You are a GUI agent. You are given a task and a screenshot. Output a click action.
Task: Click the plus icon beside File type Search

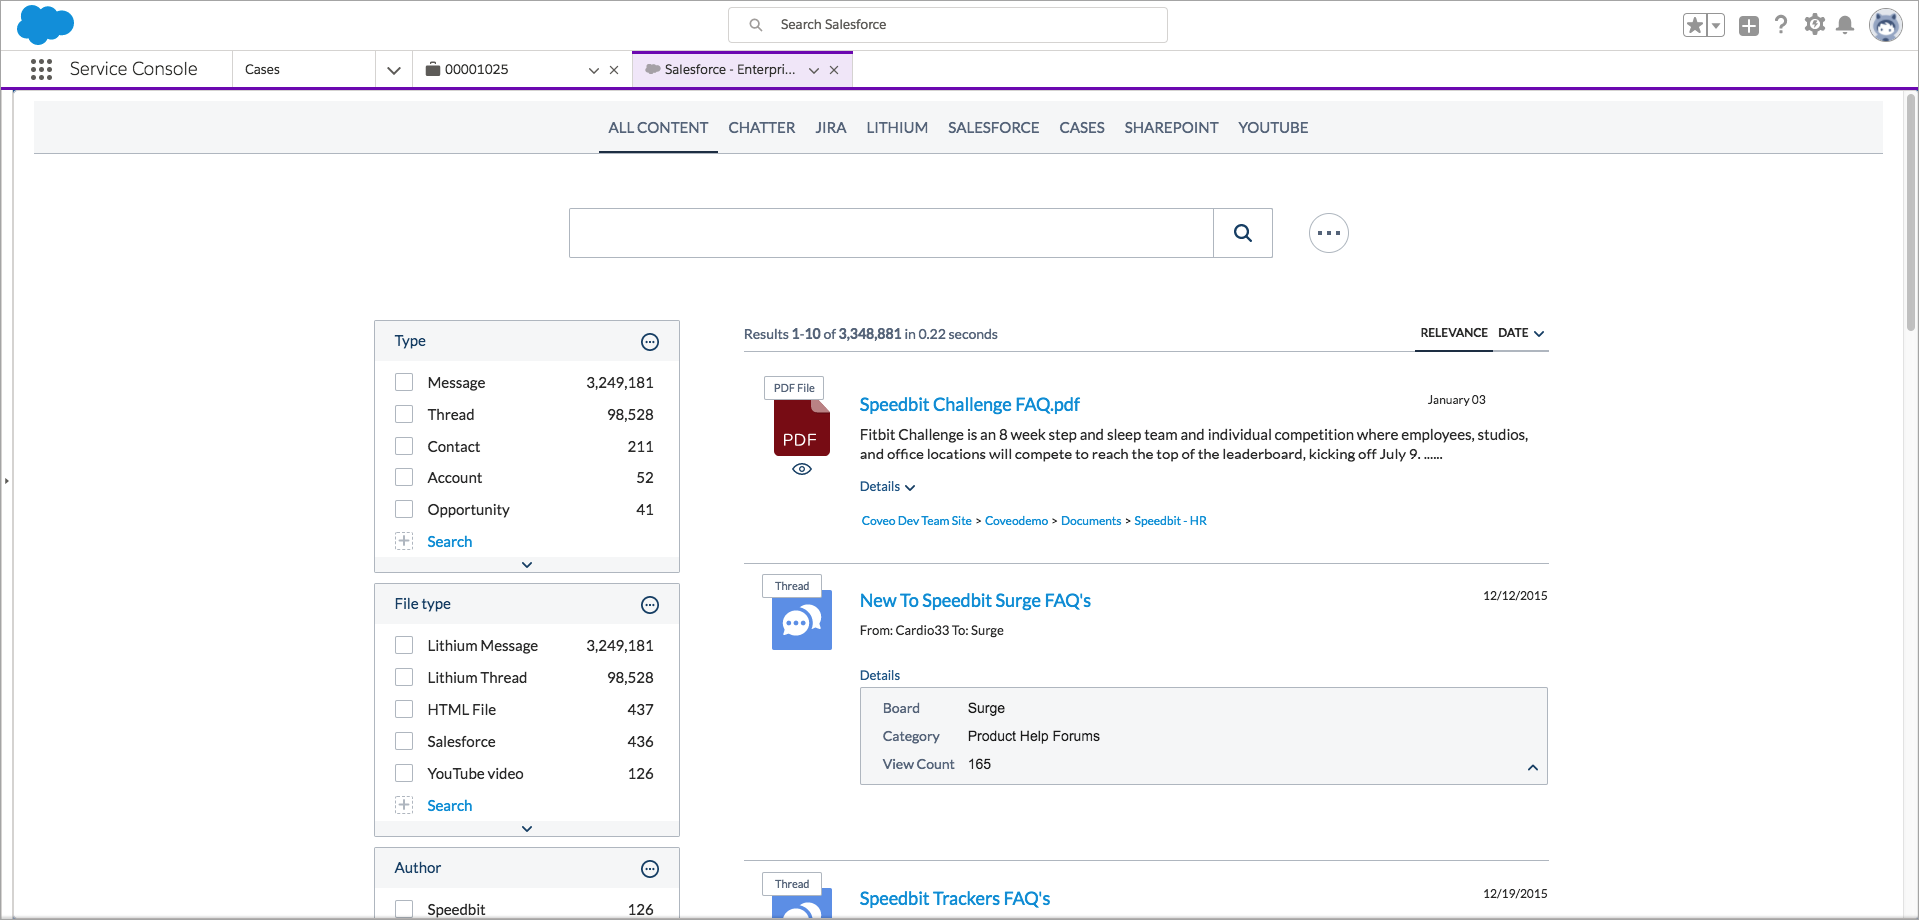point(404,805)
